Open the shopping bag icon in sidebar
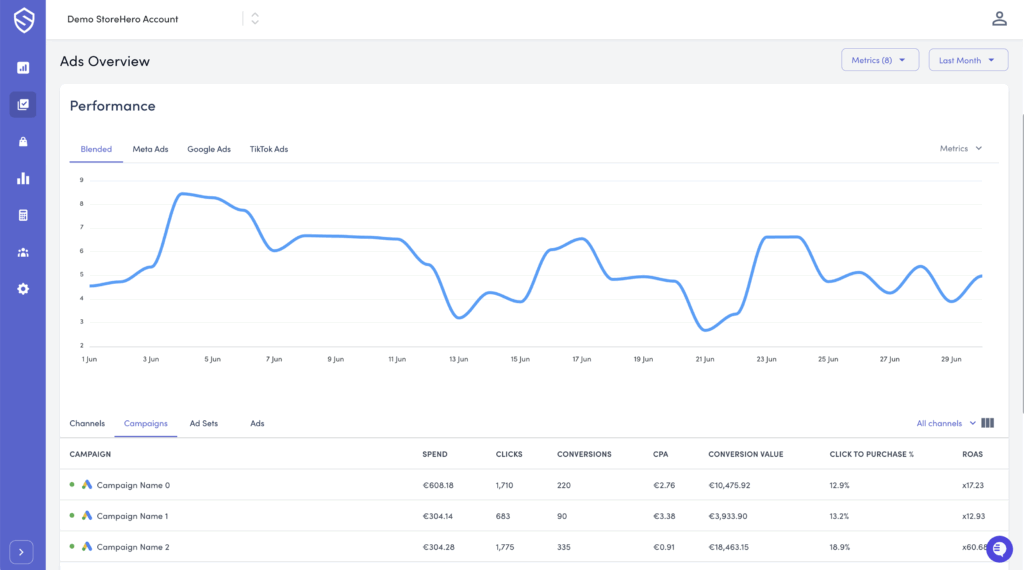The height and width of the screenshot is (570, 1024). 23,142
